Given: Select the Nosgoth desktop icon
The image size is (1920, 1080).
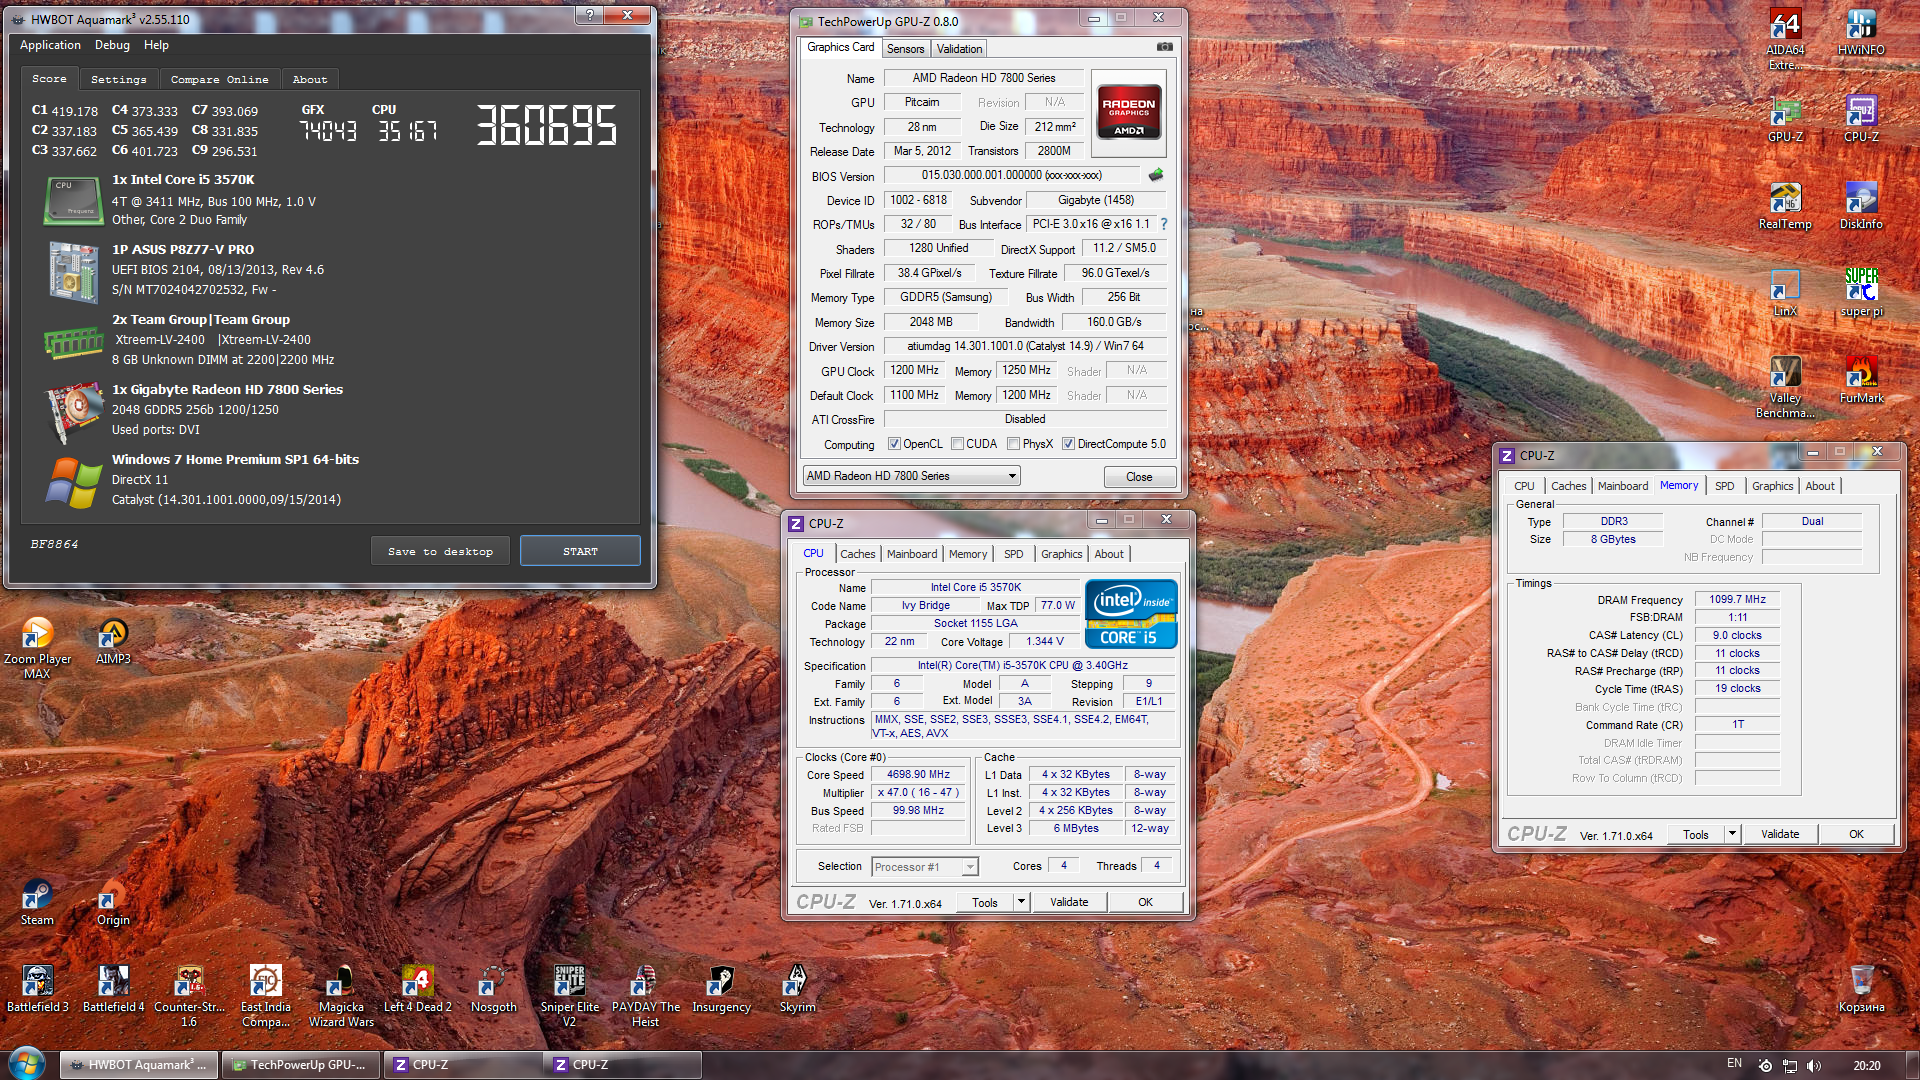Looking at the screenshot, I should pos(493,989).
